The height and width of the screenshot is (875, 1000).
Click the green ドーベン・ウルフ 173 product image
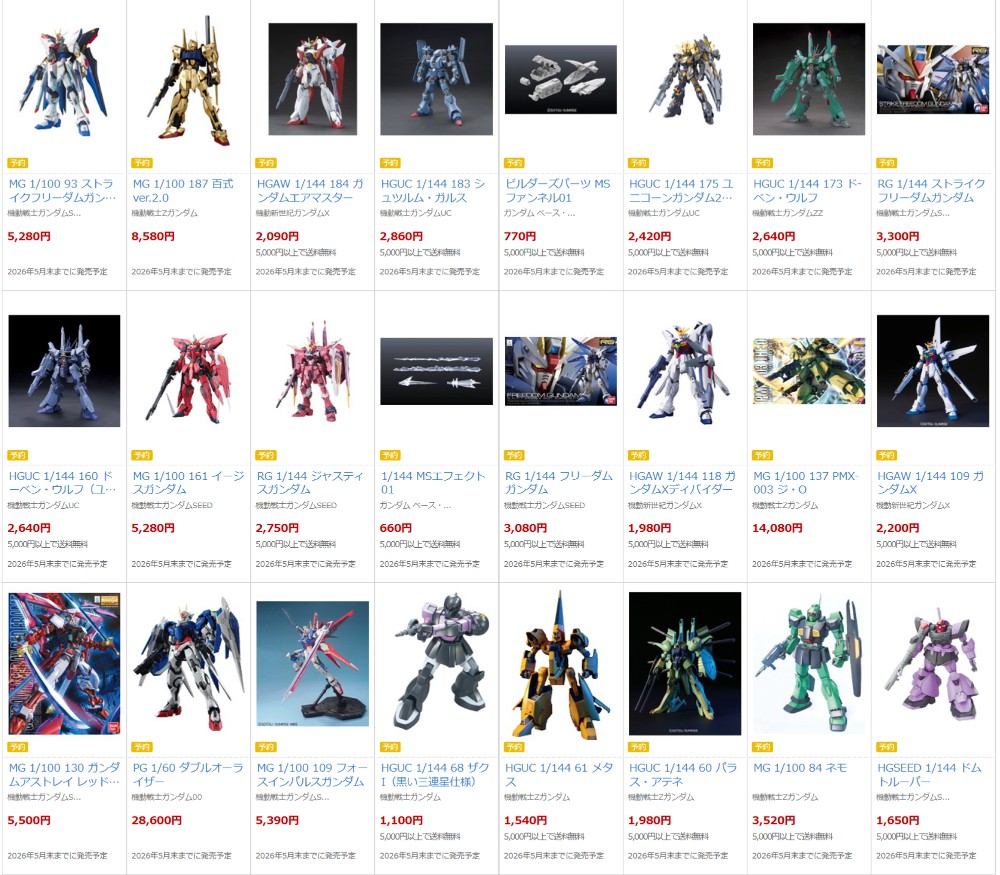809,79
